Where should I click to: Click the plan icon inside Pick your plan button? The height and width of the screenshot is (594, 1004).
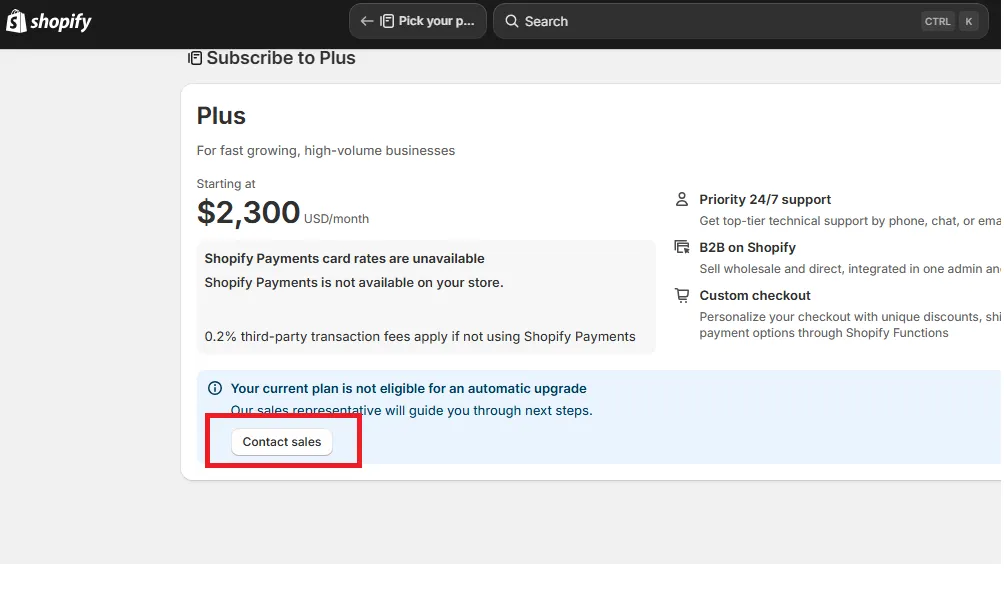(385, 21)
